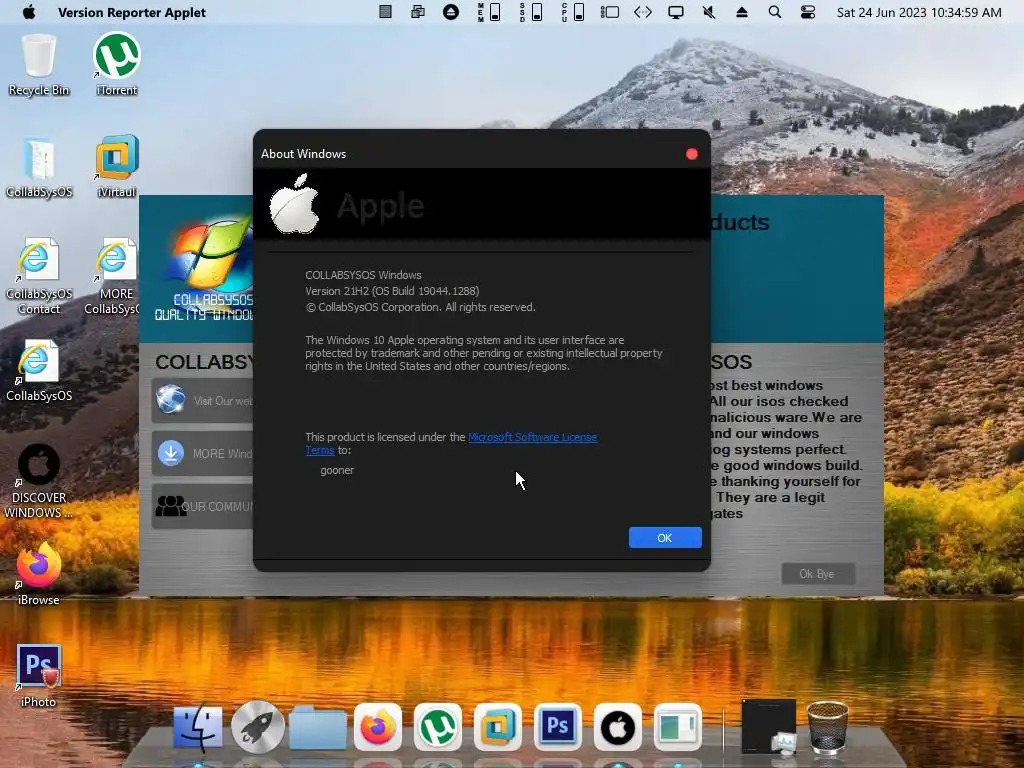Launch Photoshop from the dock

pyautogui.click(x=558, y=727)
